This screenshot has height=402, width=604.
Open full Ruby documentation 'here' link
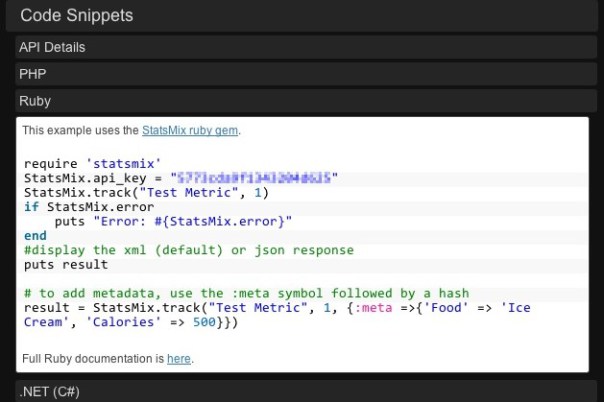tap(179, 358)
